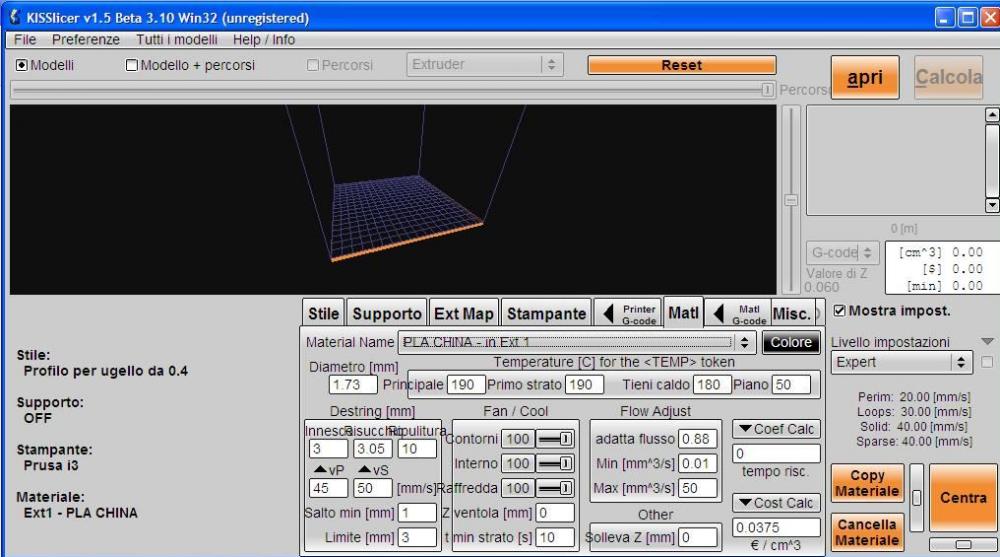Adjust the Contorni fan slider
This screenshot has width=1000, height=557.
[553, 439]
